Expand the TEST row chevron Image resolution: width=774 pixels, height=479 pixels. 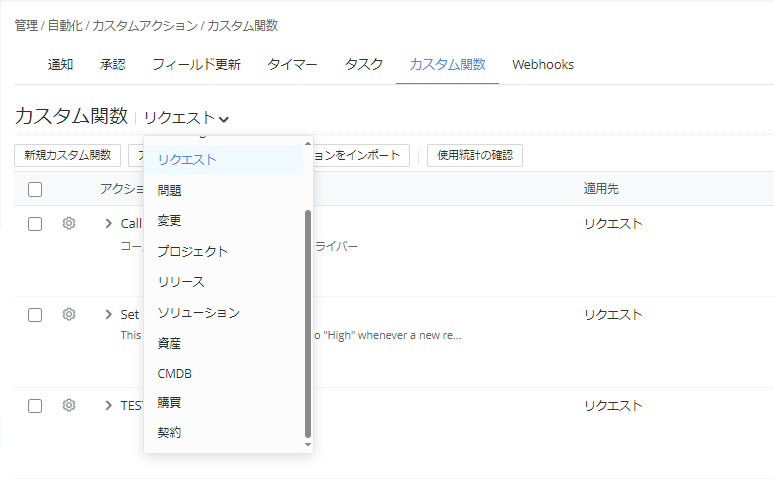pyautogui.click(x=108, y=406)
